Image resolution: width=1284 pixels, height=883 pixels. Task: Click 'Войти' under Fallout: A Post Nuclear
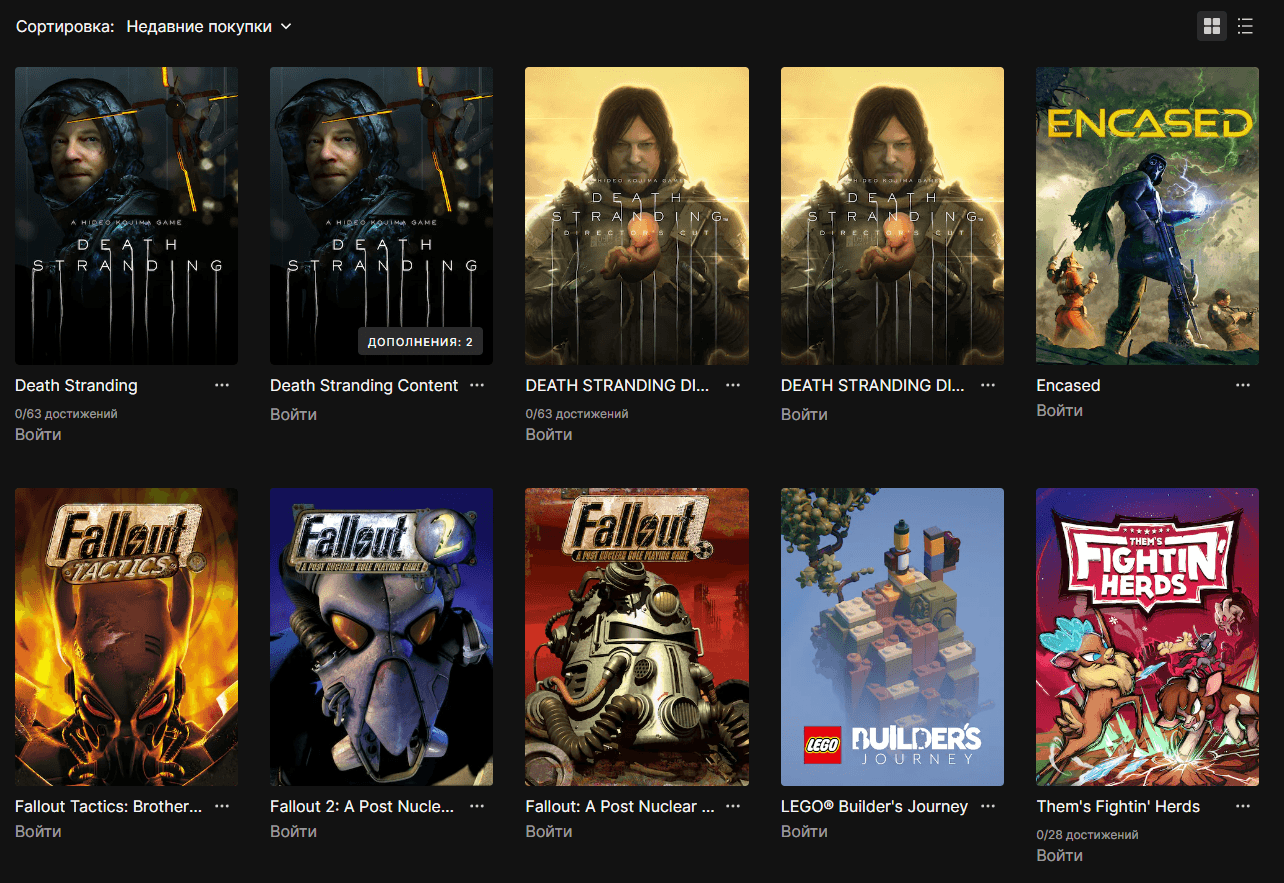[x=548, y=832]
